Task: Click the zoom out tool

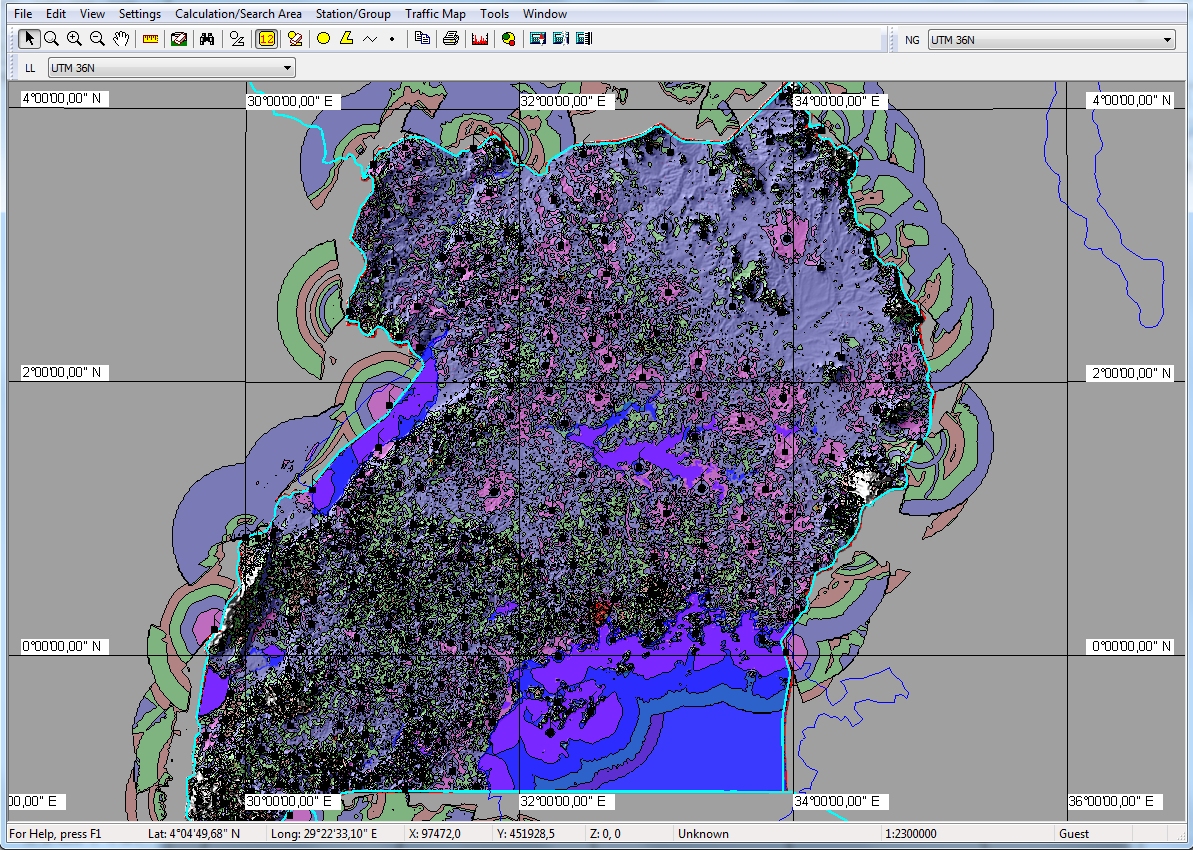Action: tap(97, 39)
